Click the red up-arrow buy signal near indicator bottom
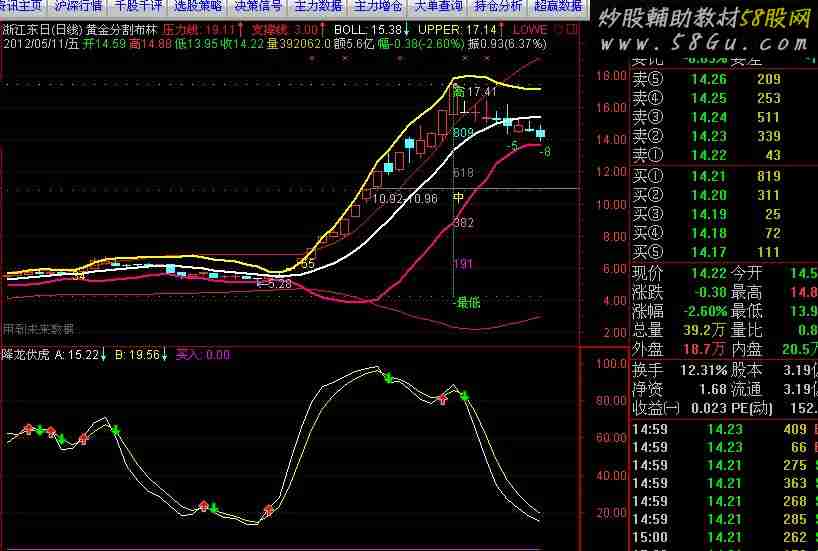This screenshot has width=818, height=551. [x=268, y=510]
